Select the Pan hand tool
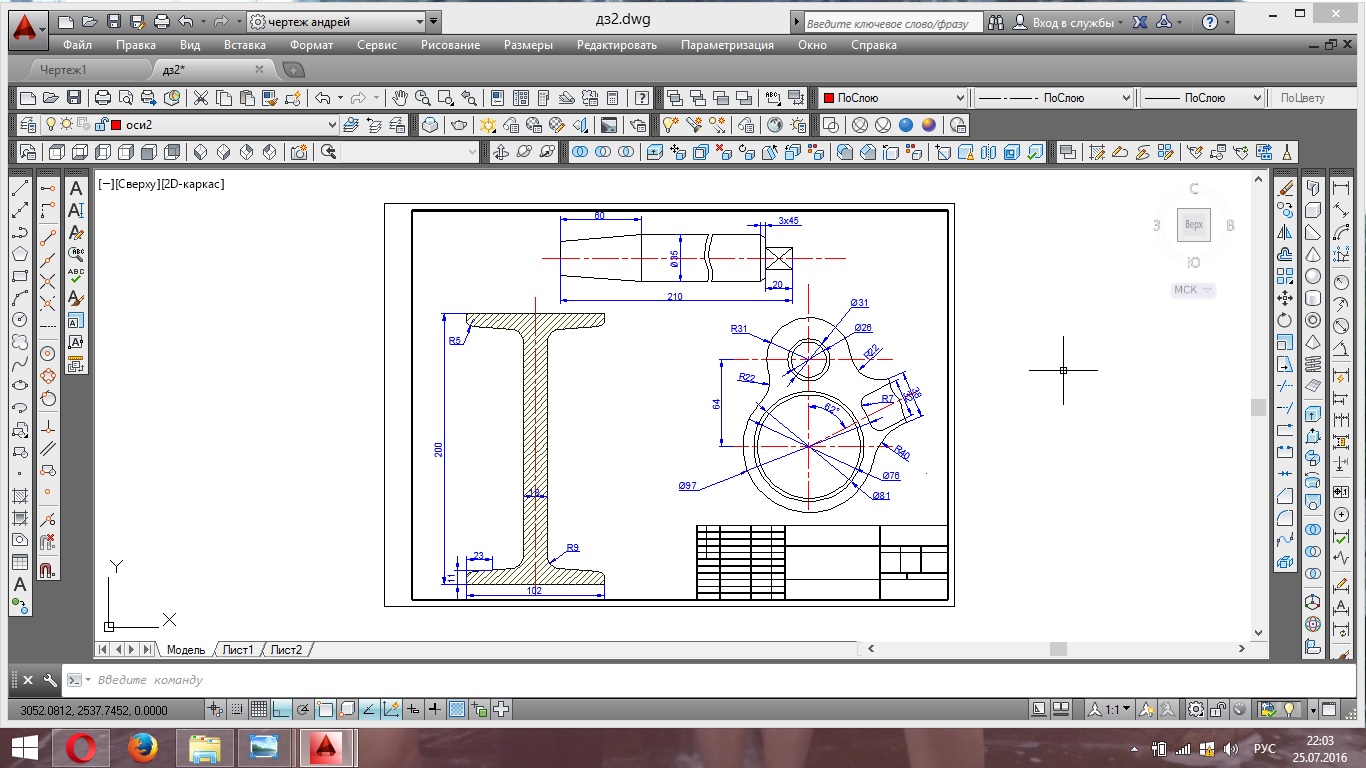The image size is (1366, 768). (x=400, y=98)
